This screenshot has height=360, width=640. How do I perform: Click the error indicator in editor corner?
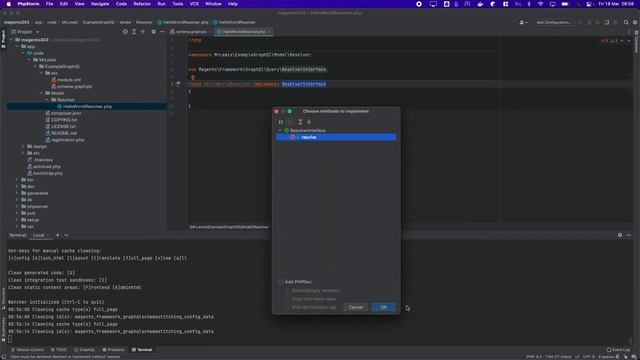(x=604, y=40)
